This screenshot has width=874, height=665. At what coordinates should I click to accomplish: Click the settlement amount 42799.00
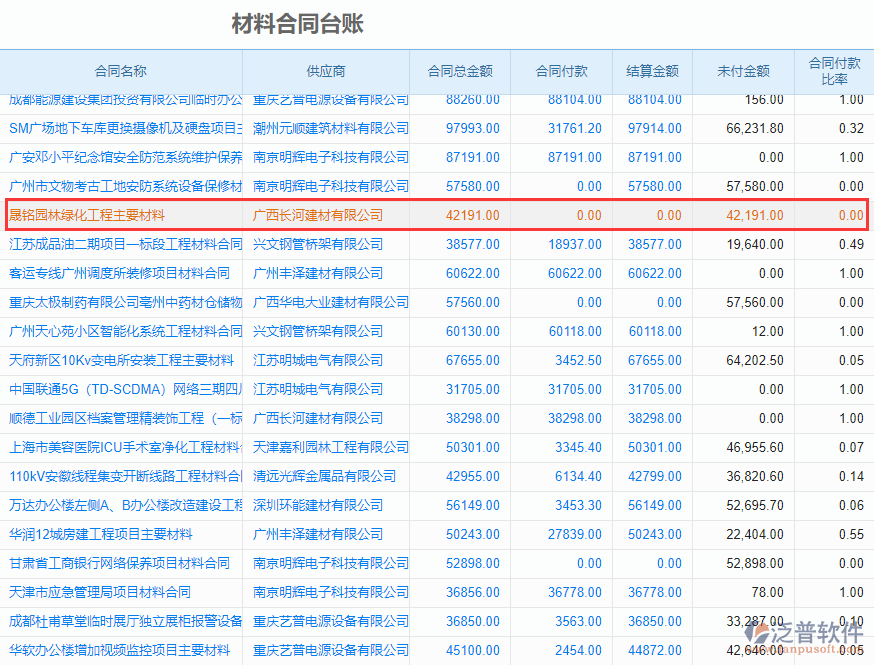tap(654, 476)
